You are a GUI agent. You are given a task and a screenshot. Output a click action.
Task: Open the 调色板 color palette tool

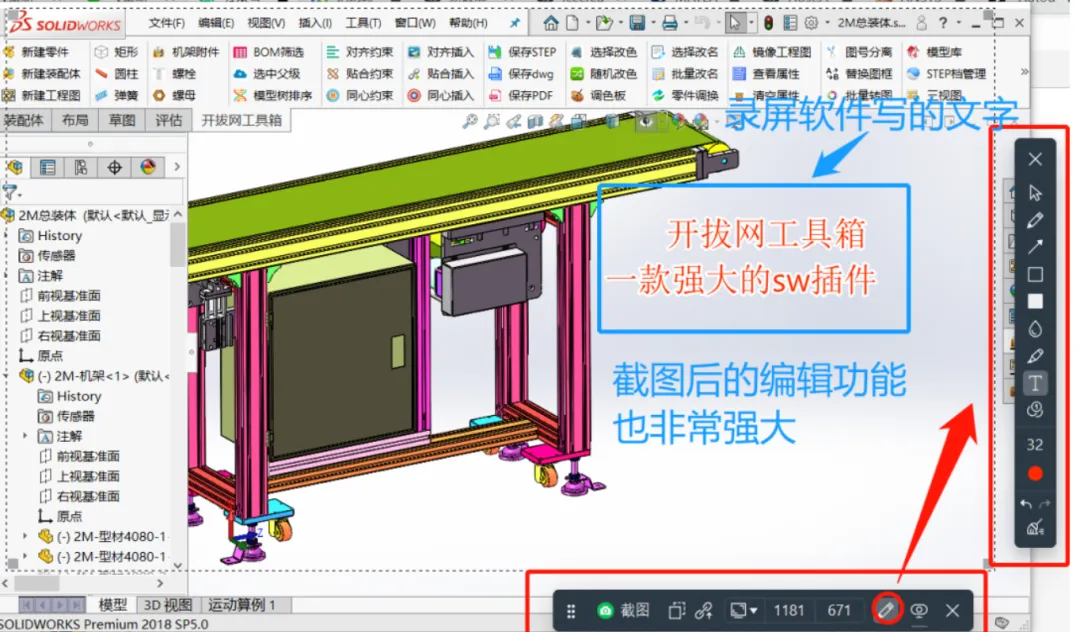coord(598,95)
